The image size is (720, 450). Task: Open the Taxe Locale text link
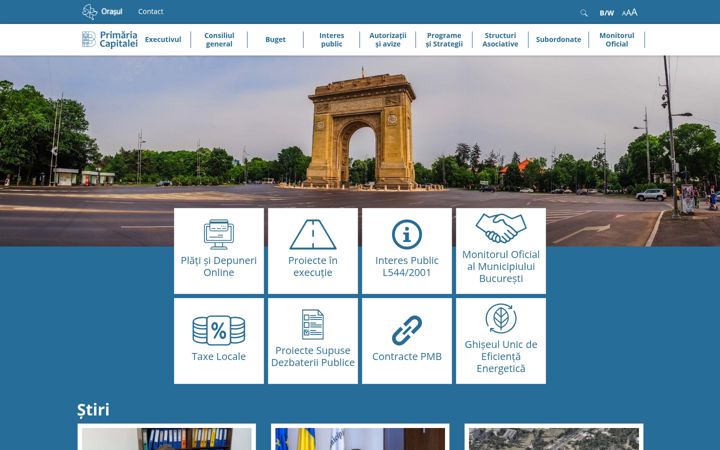coord(219,356)
